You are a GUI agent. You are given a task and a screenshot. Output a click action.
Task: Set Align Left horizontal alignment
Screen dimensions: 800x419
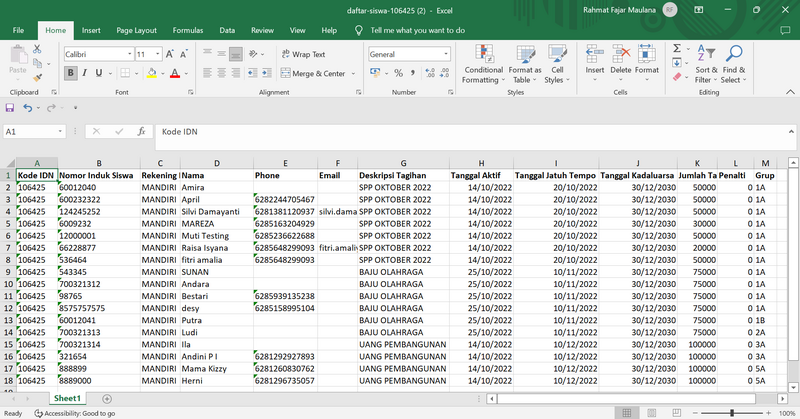tap(207, 73)
